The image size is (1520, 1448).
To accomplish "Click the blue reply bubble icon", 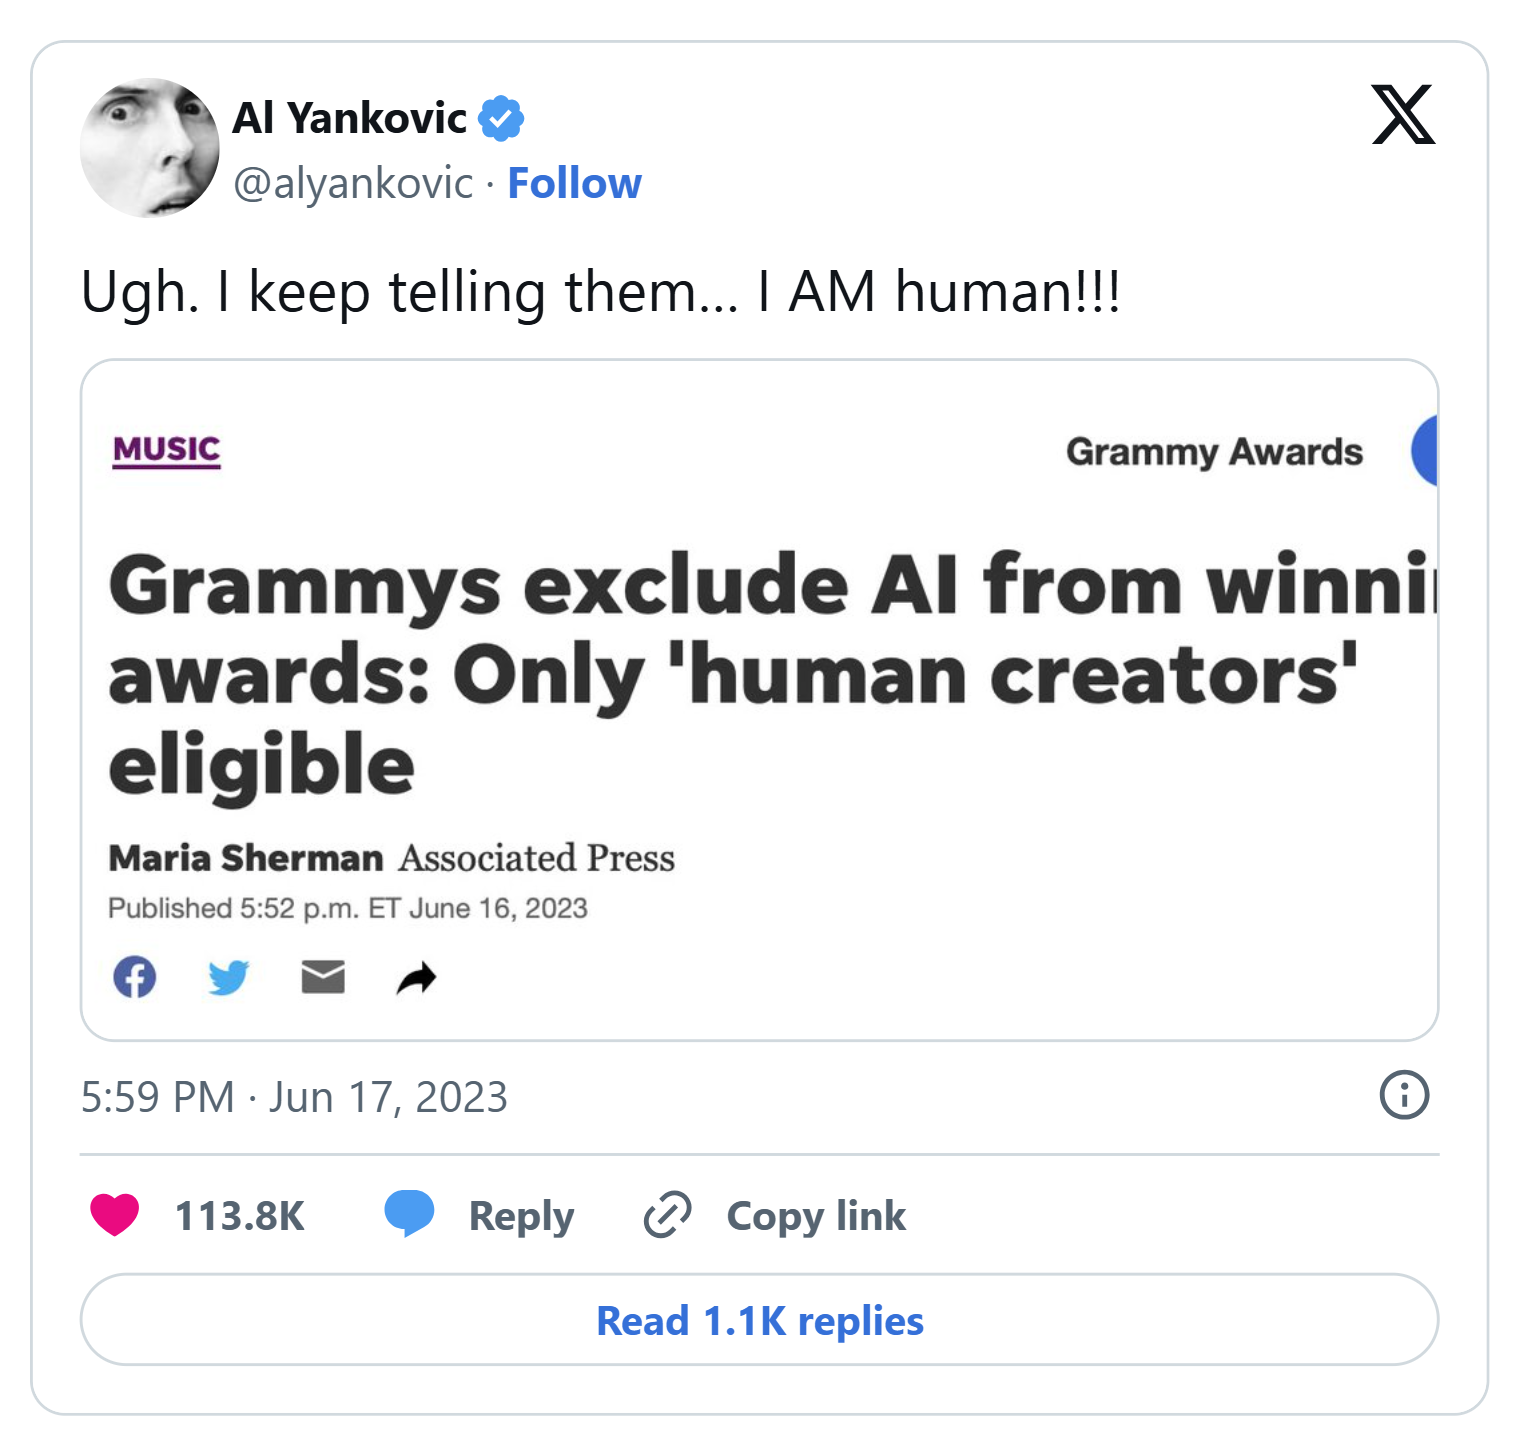I will pyautogui.click(x=409, y=1214).
